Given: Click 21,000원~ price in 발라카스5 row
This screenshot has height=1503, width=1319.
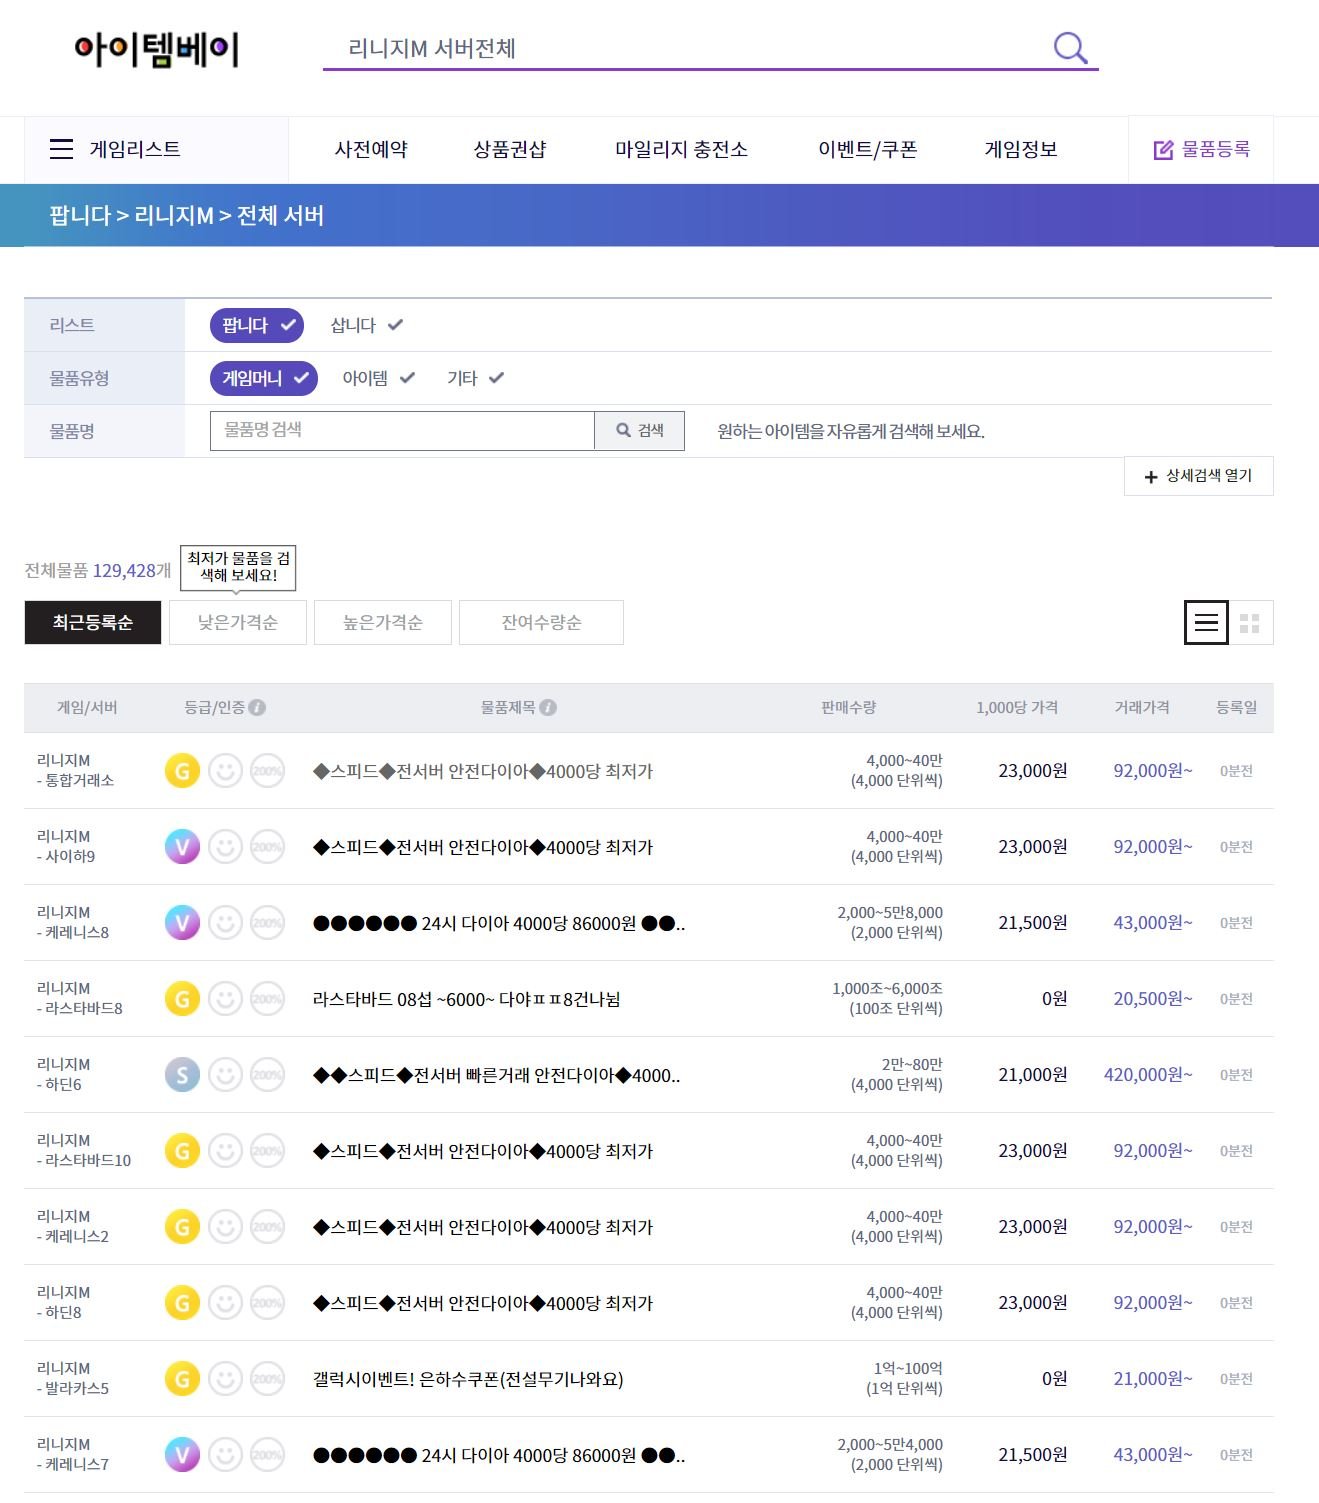Looking at the screenshot, I should click(1153, 1379).
